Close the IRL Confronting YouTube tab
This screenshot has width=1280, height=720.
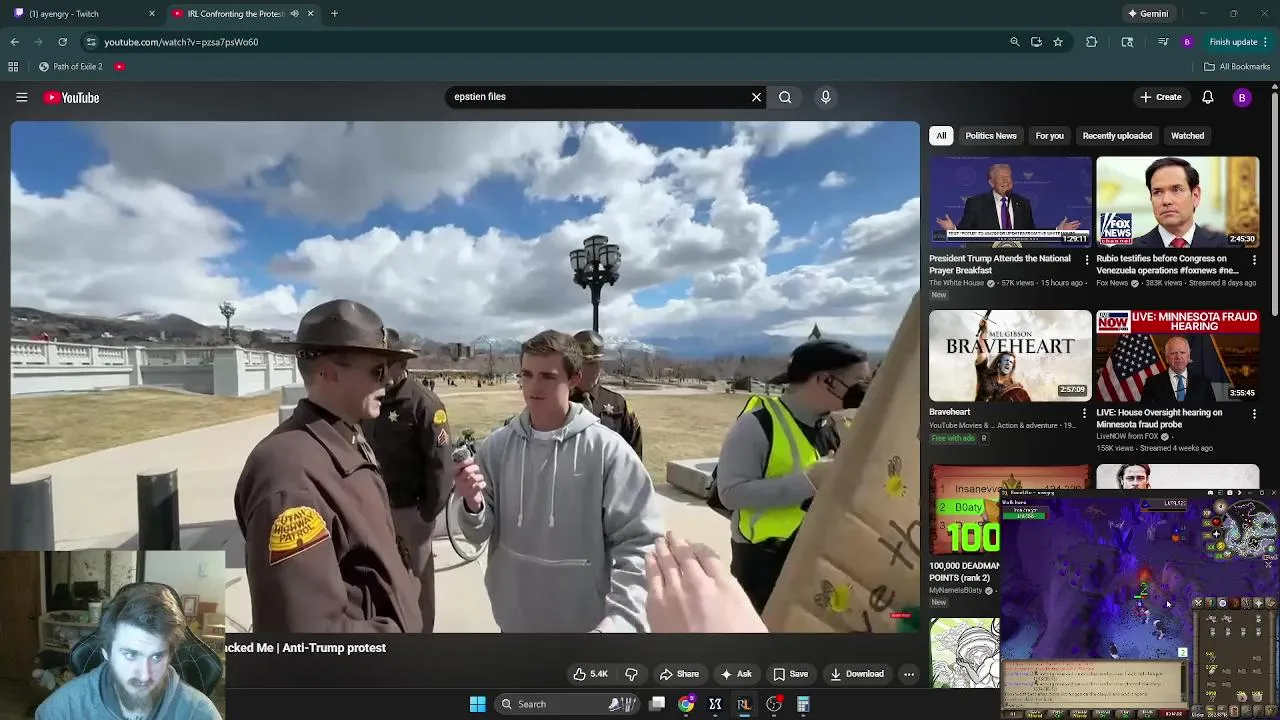pos(310,14)
